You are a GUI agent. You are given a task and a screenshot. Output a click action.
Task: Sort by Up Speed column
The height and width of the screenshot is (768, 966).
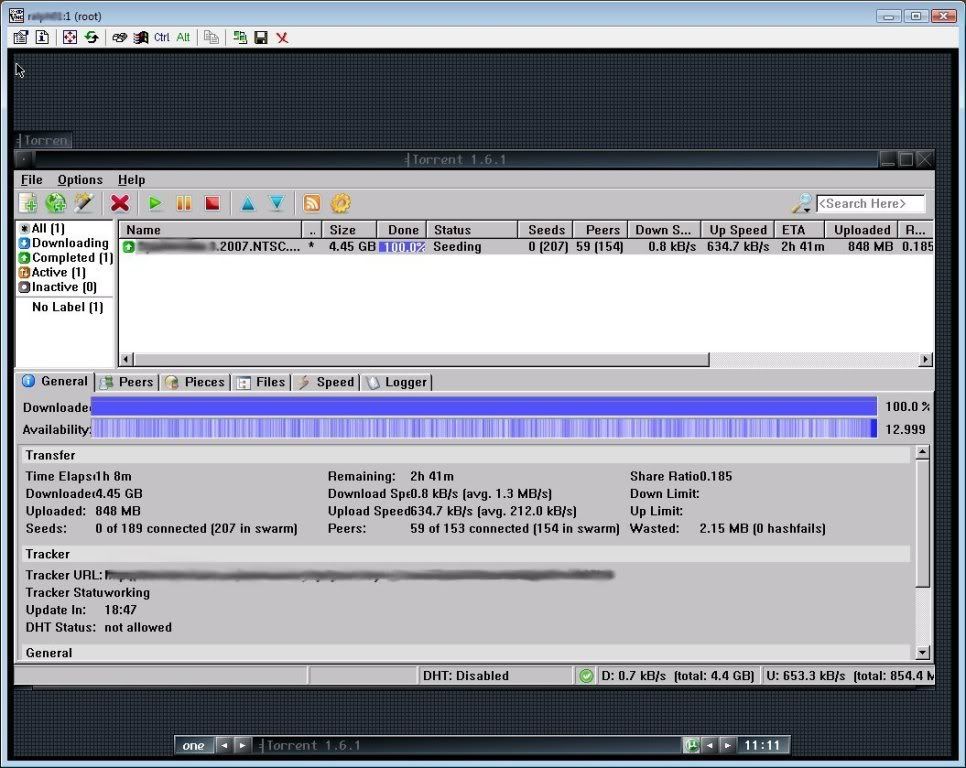pos(737,230)
